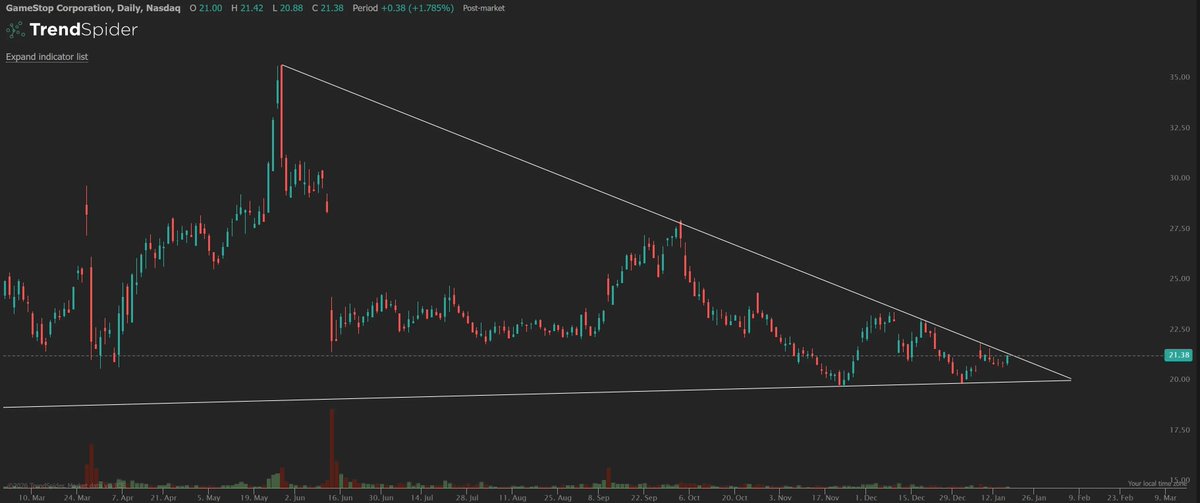Select the descending resistance trendline
1200x503 pixels.
point(676,222)
